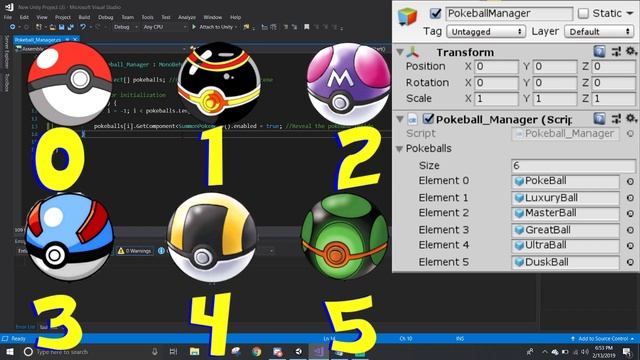Open the Static flags dropdown arrow
The width and height of the screenshot is (640, 360).
[x=630, y=13]
